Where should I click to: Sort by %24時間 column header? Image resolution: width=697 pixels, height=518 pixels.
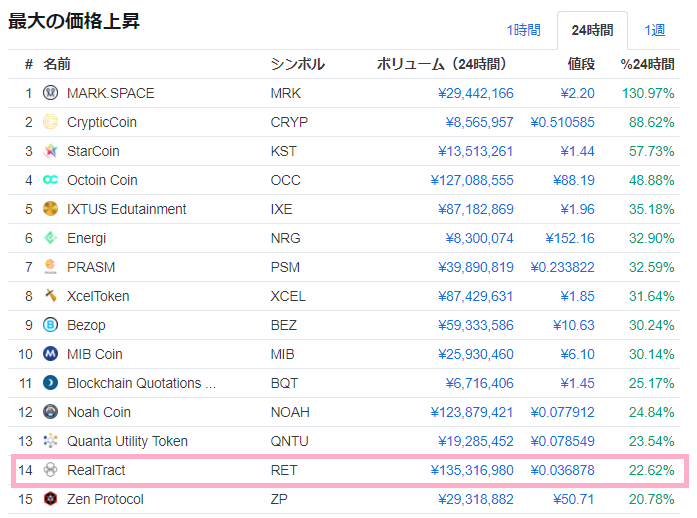pos(647,64)
